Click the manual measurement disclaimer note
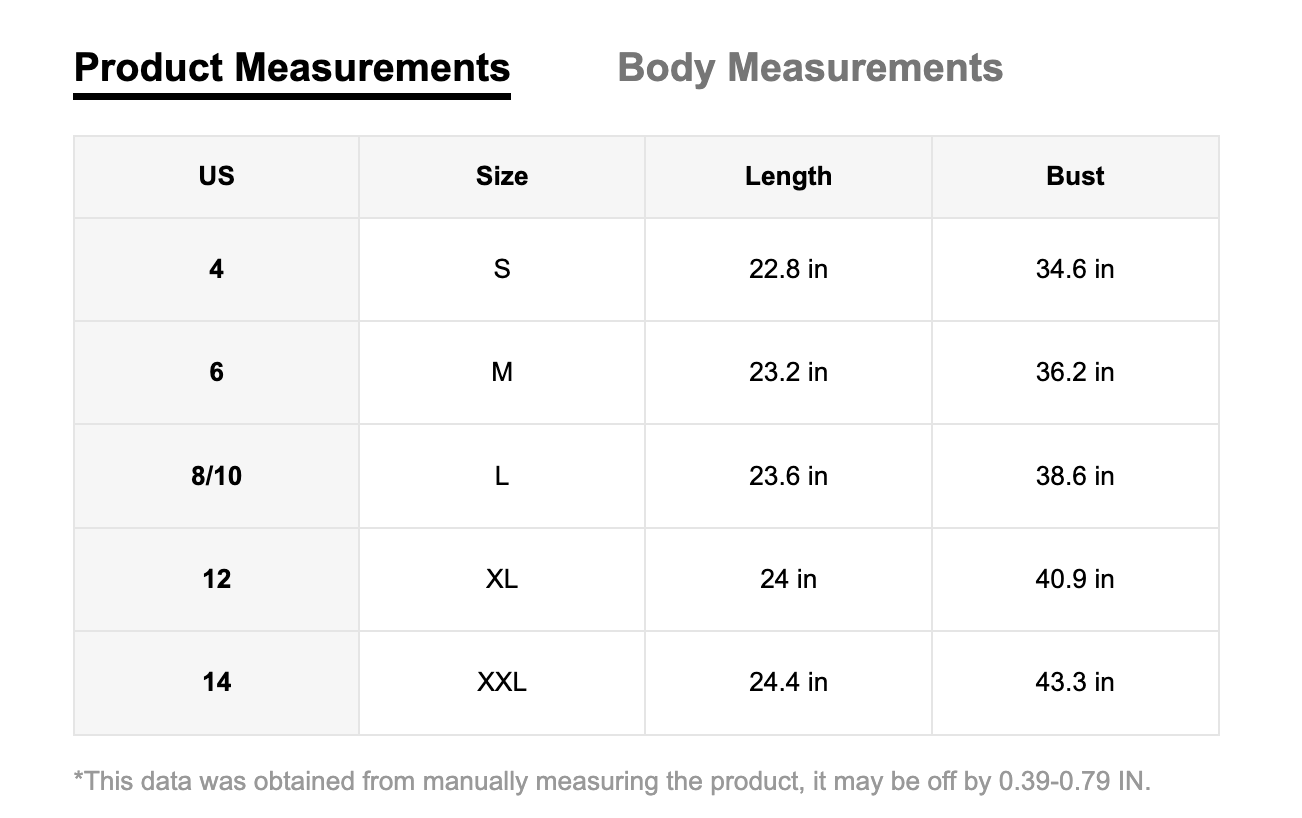Image resolution: width=1302 pixels, height=818 pixels. (612, 781)
